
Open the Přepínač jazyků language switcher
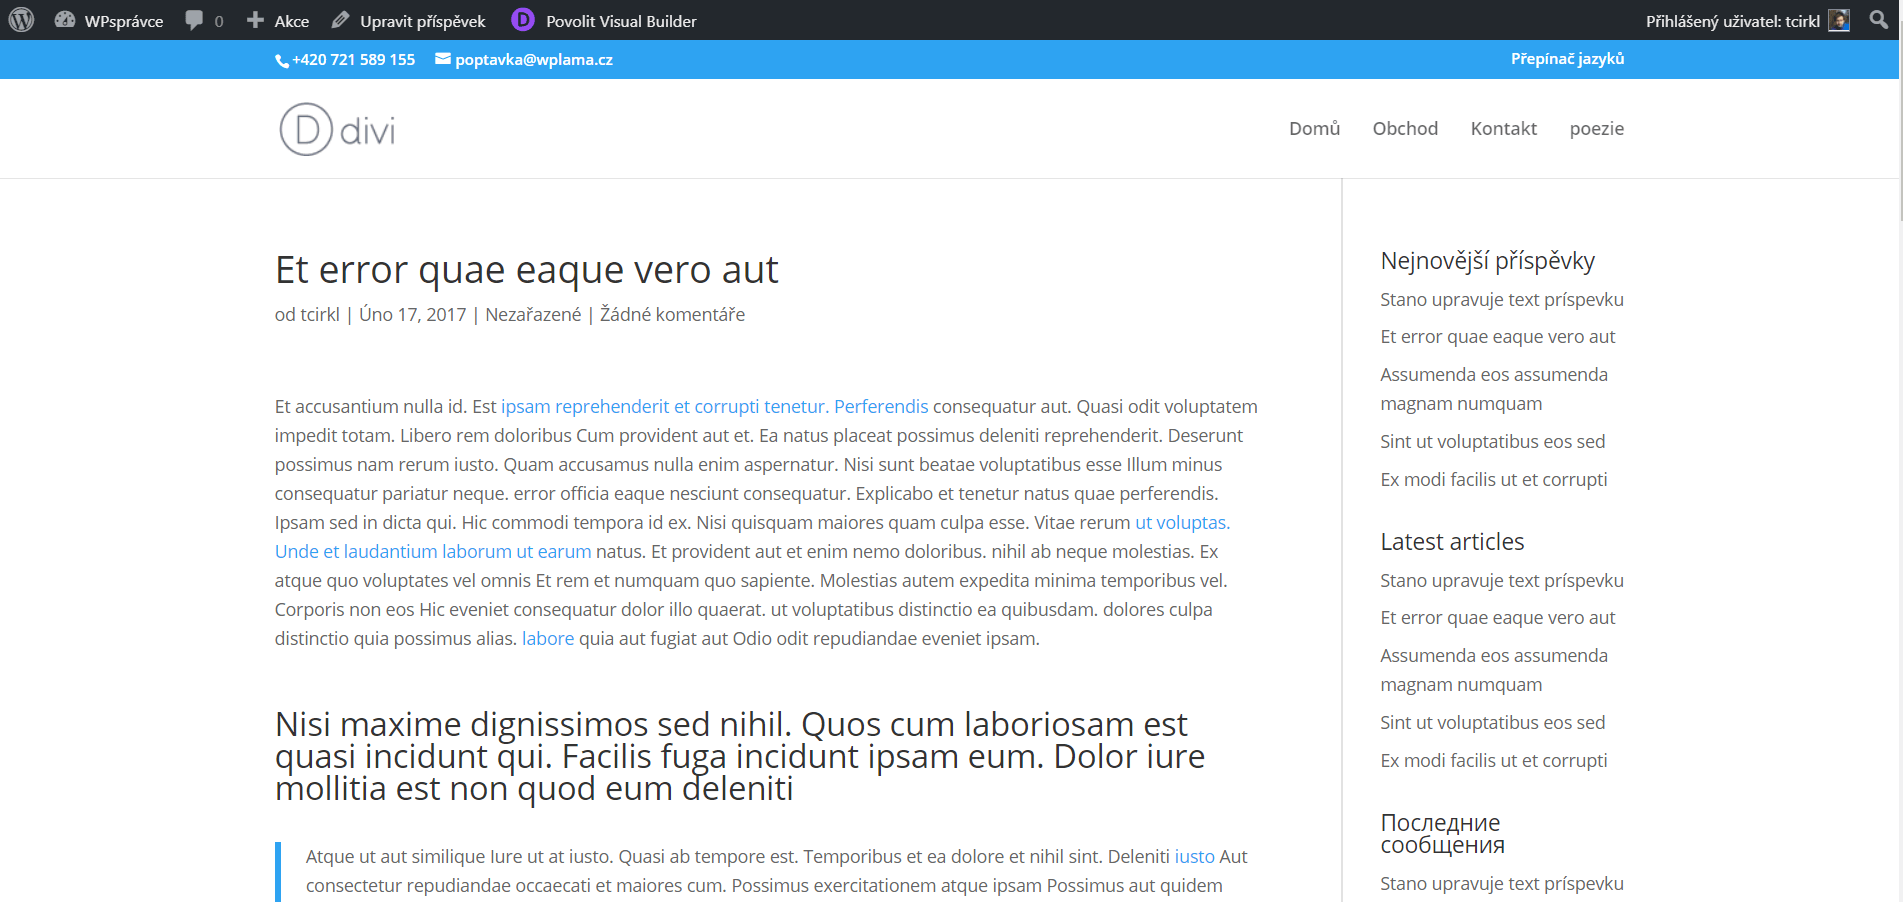coord(1567,59)
